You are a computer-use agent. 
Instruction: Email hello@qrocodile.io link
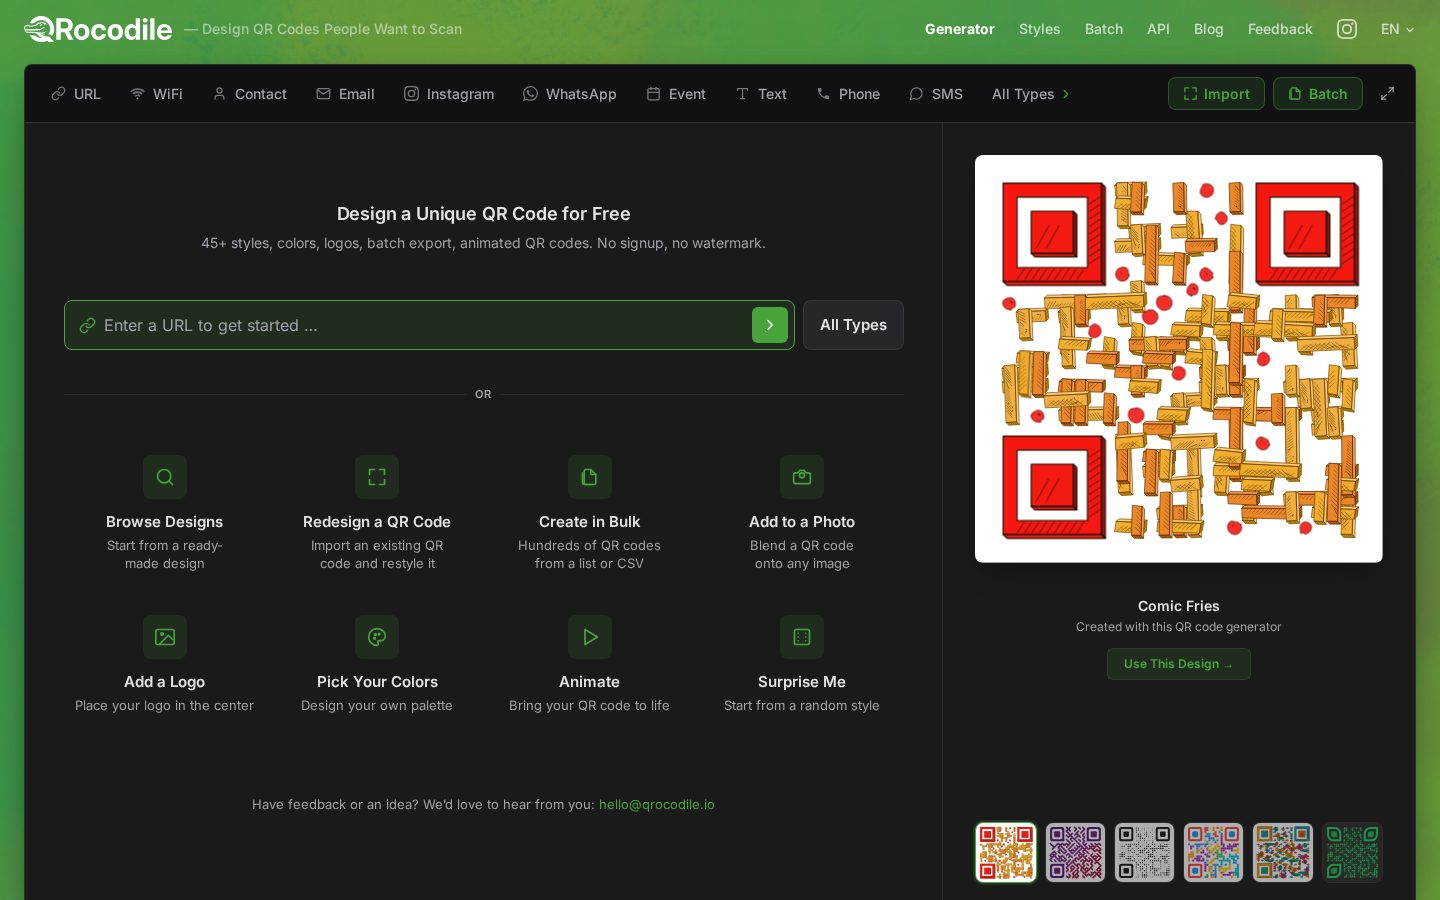[x=657, y=804]
